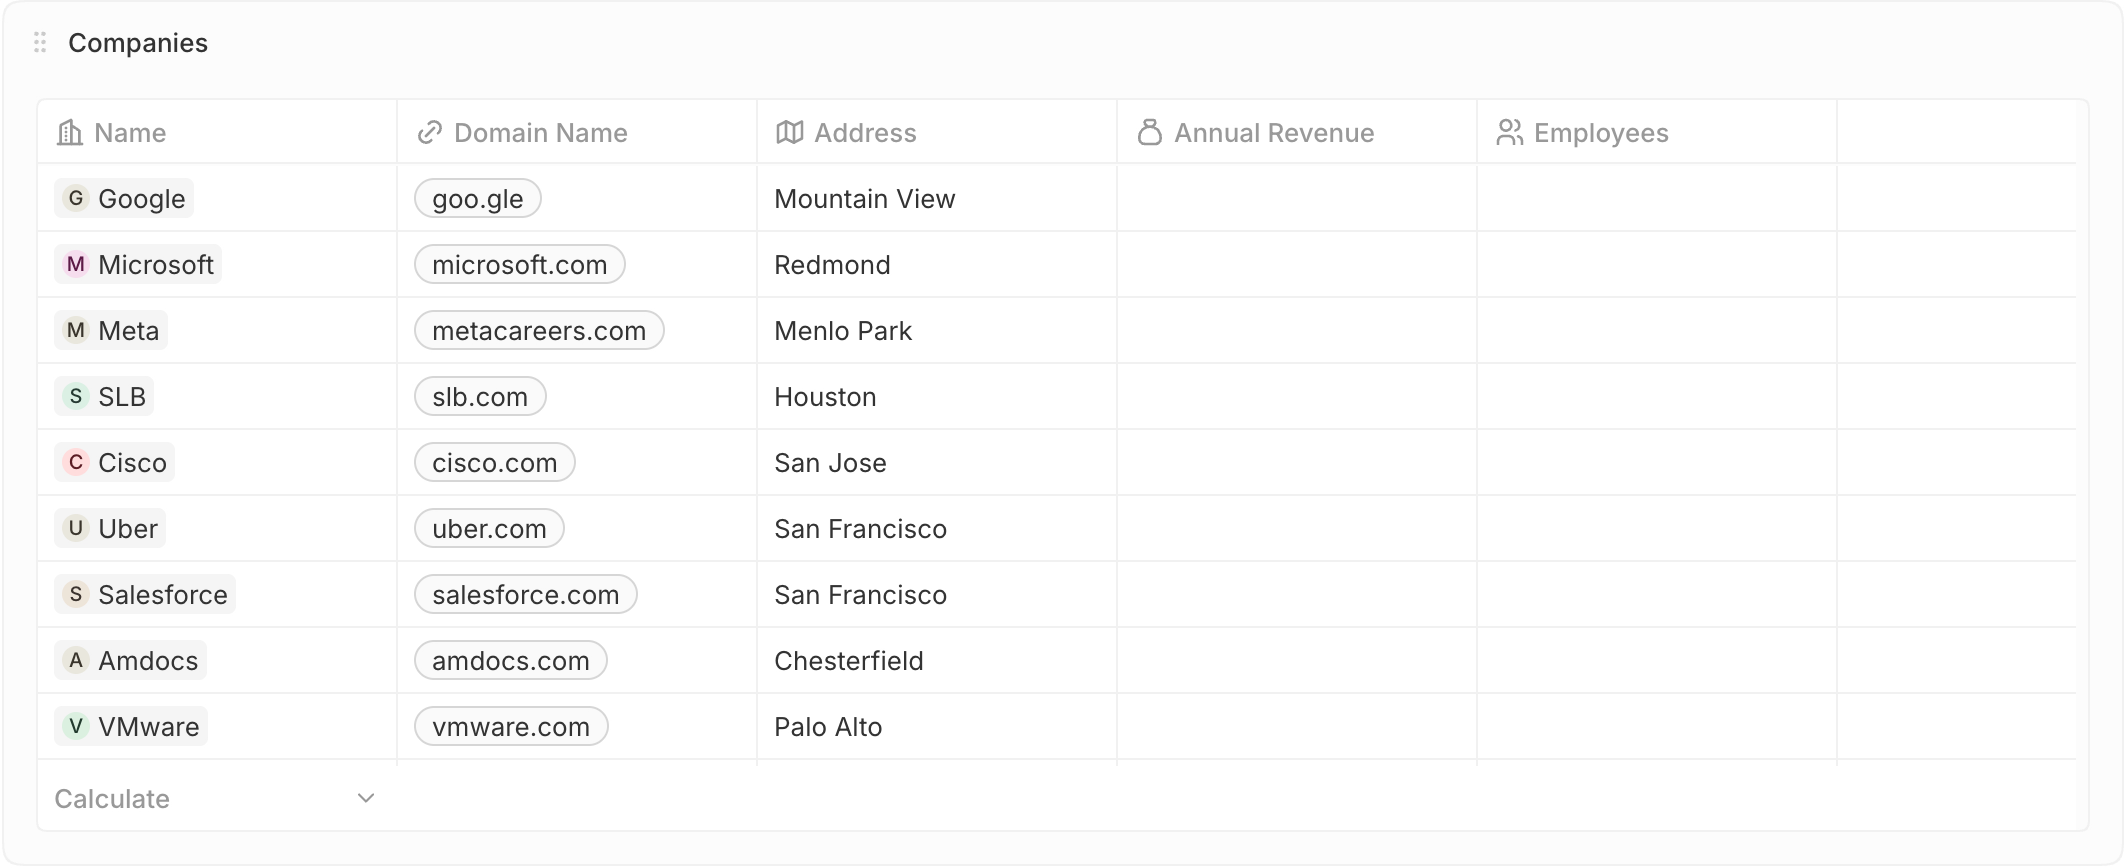Click the map icon in Address header

point(790,133)
